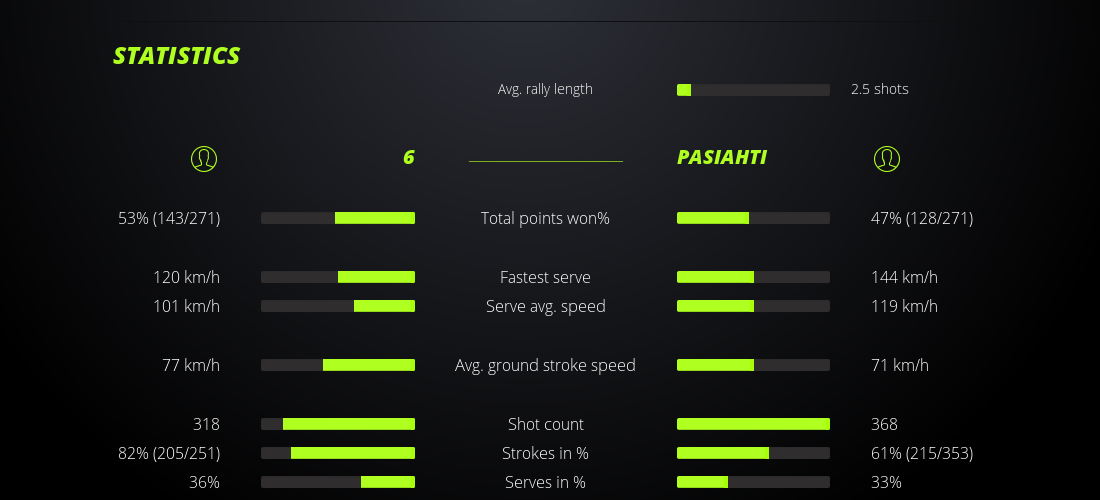Select the Avg. ground stroke speed label
The height and width of the screenshot is (500, 1100).
coord(545,365)
